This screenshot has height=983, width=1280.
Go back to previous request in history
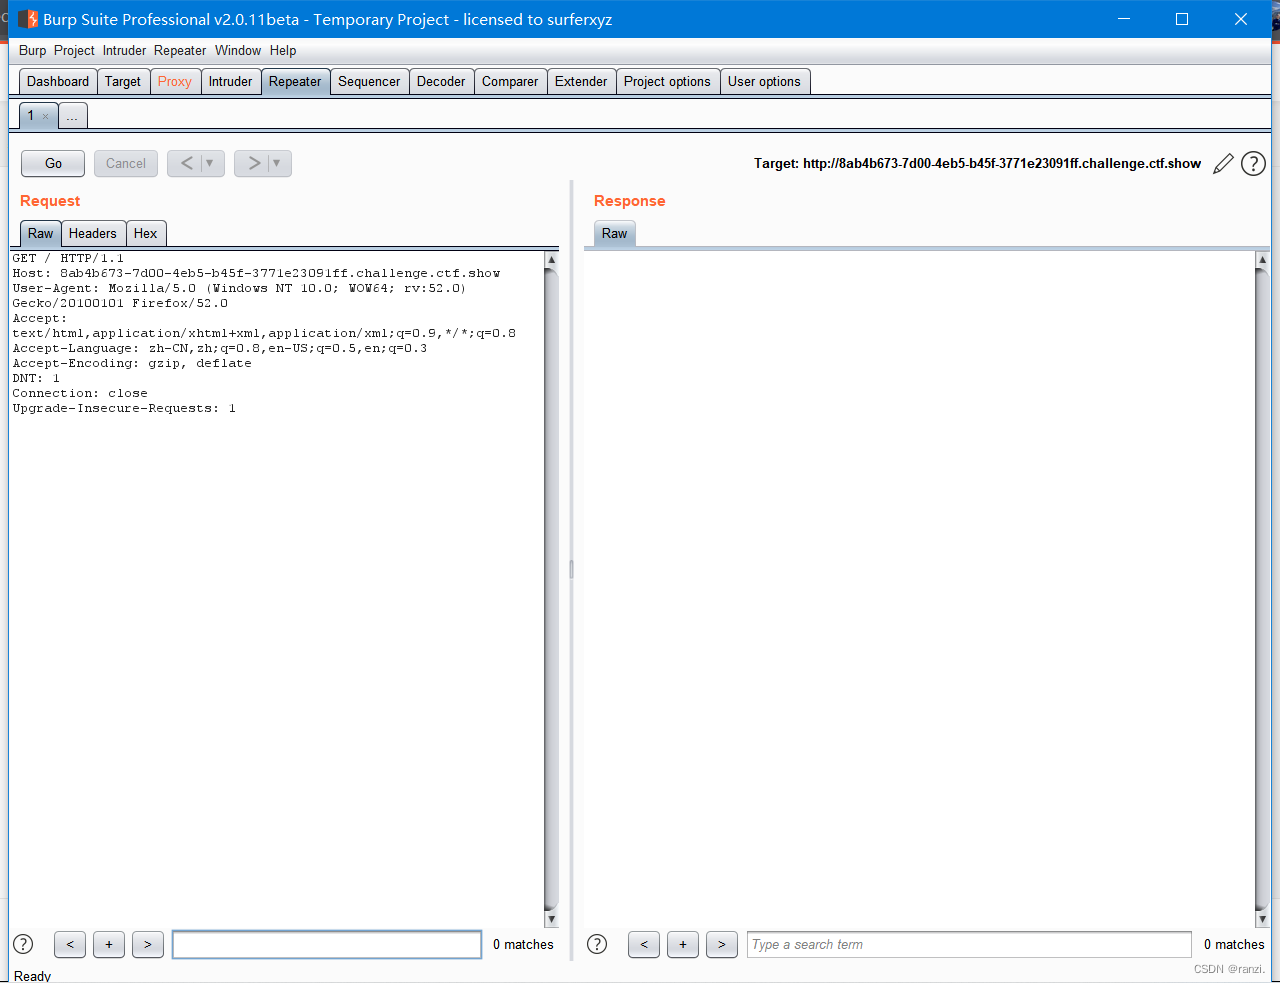coord(186,163)
